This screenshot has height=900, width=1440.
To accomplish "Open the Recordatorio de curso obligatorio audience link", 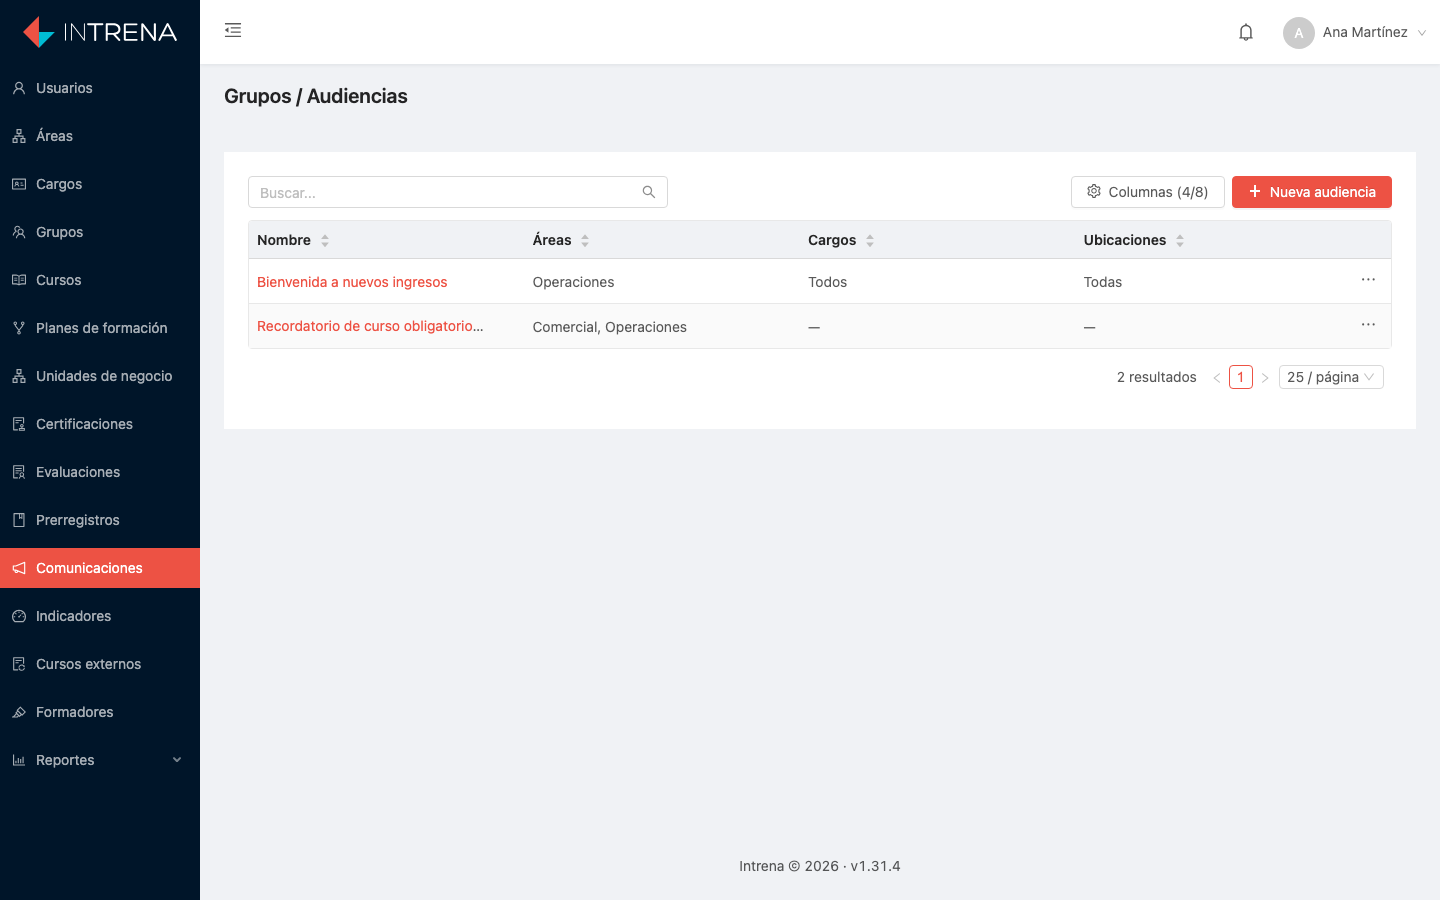I will pyautogui.click(x=370, y=326).
